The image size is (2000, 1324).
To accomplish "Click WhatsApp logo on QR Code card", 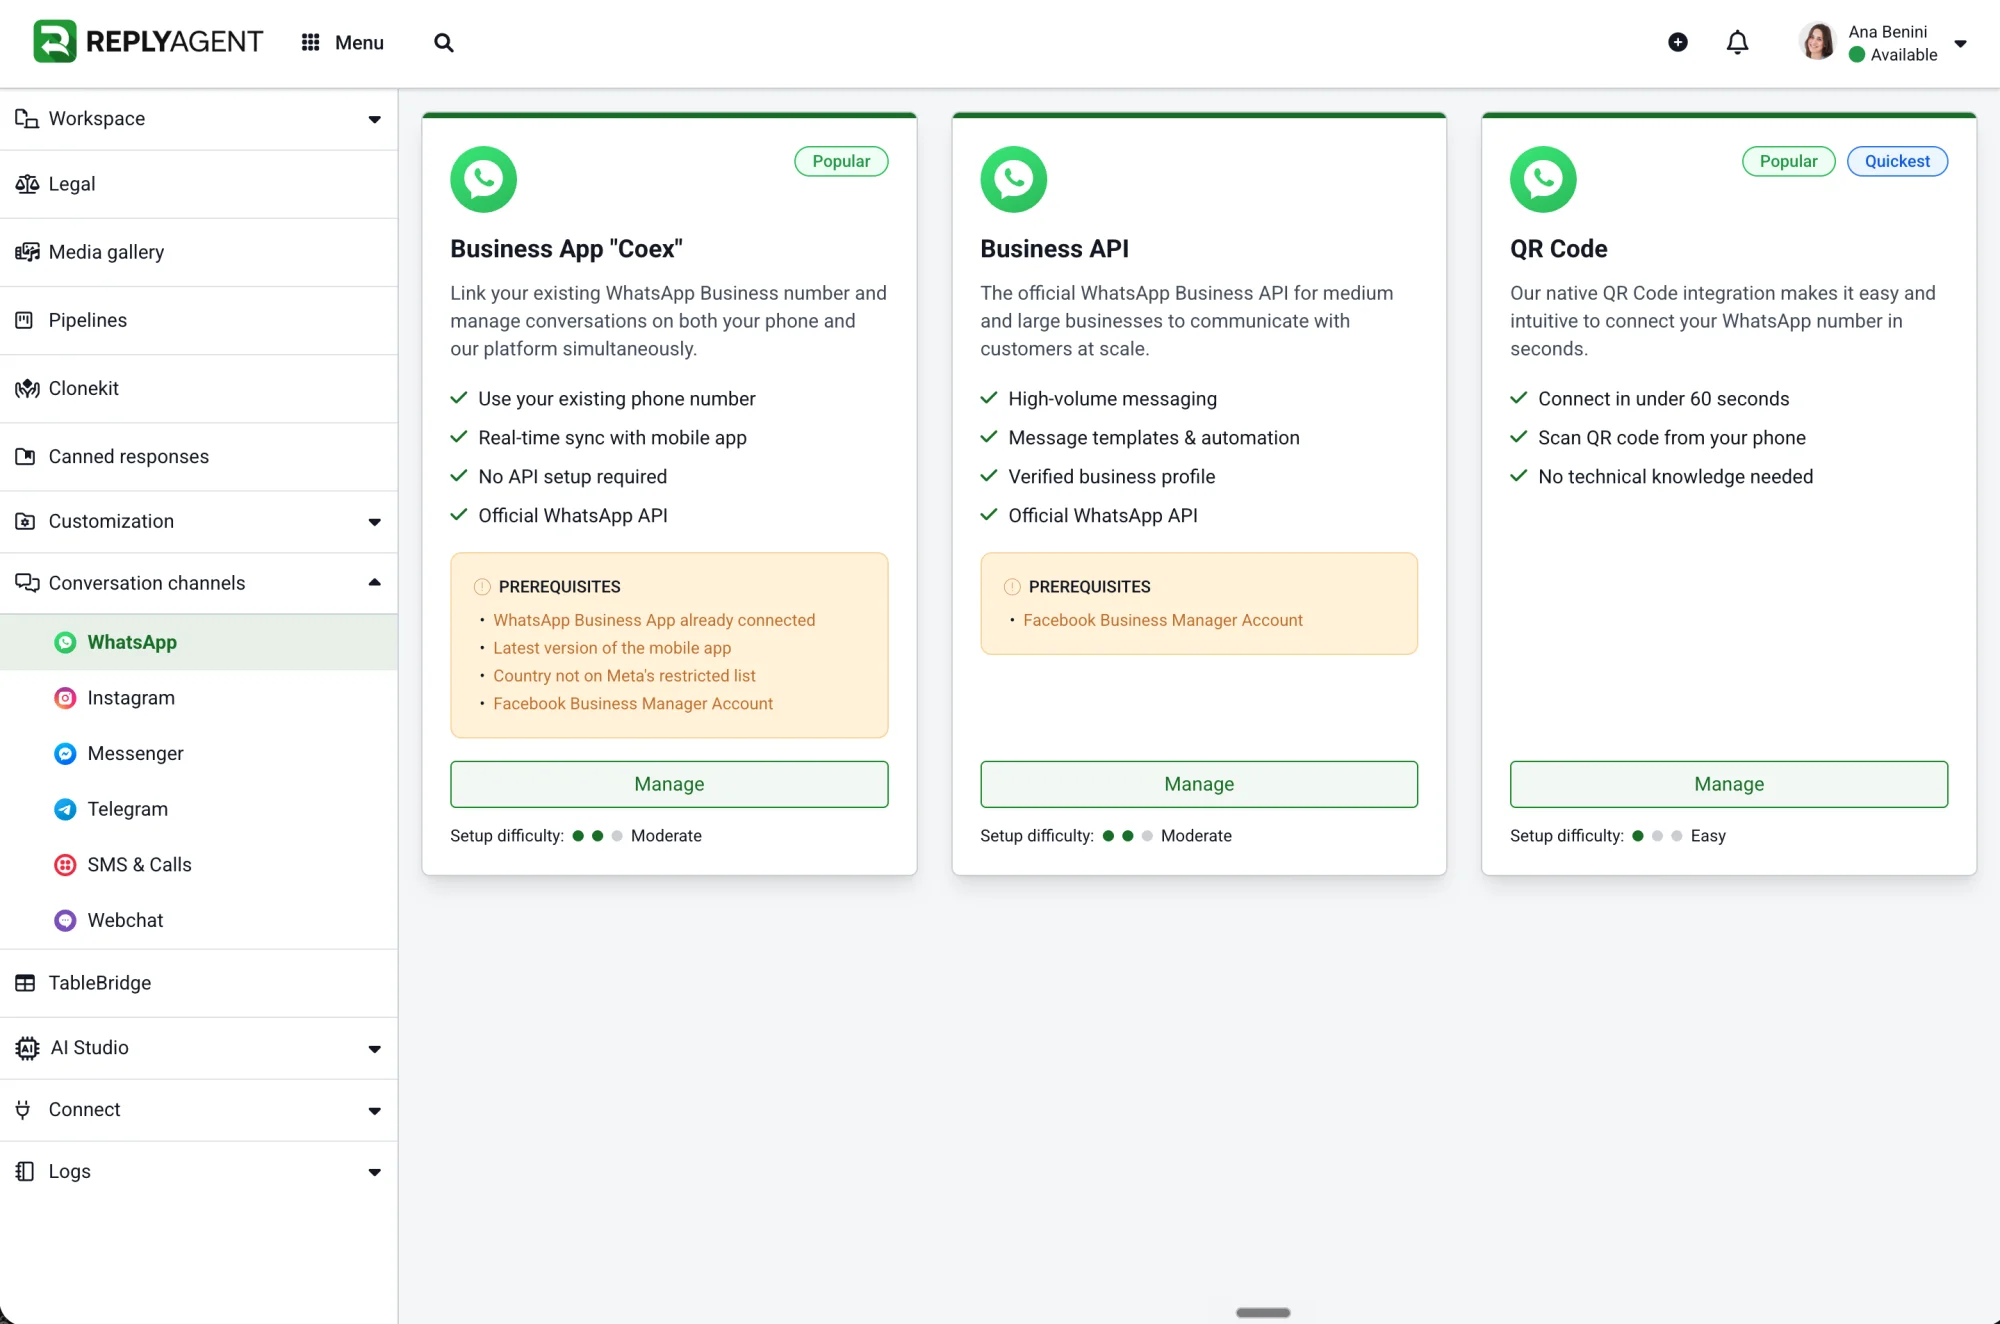I will (1543, 179).
